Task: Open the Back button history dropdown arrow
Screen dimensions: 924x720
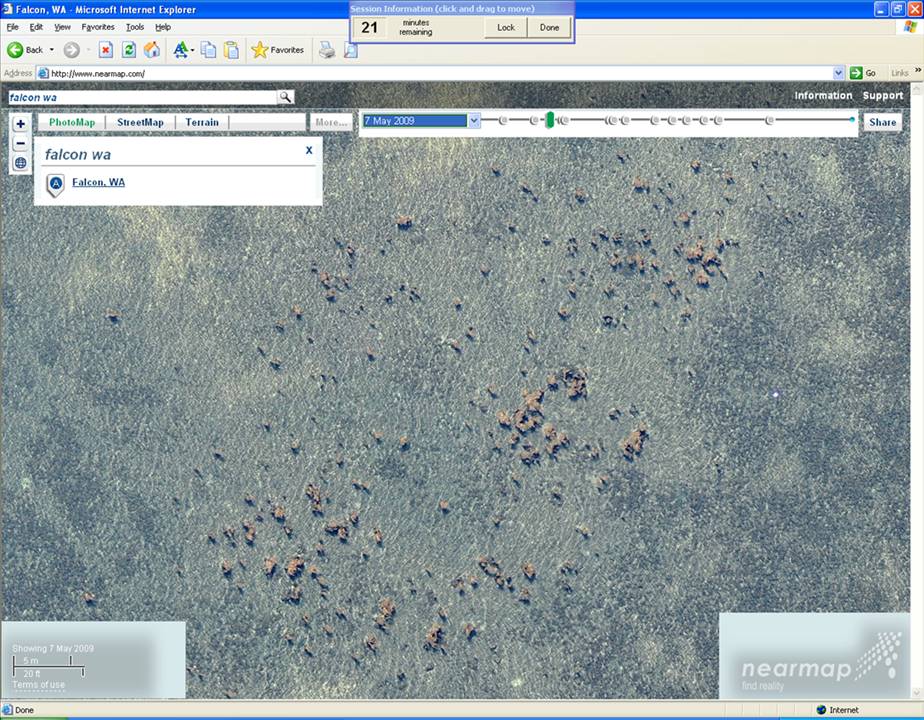Action: [x=52, y=50]
